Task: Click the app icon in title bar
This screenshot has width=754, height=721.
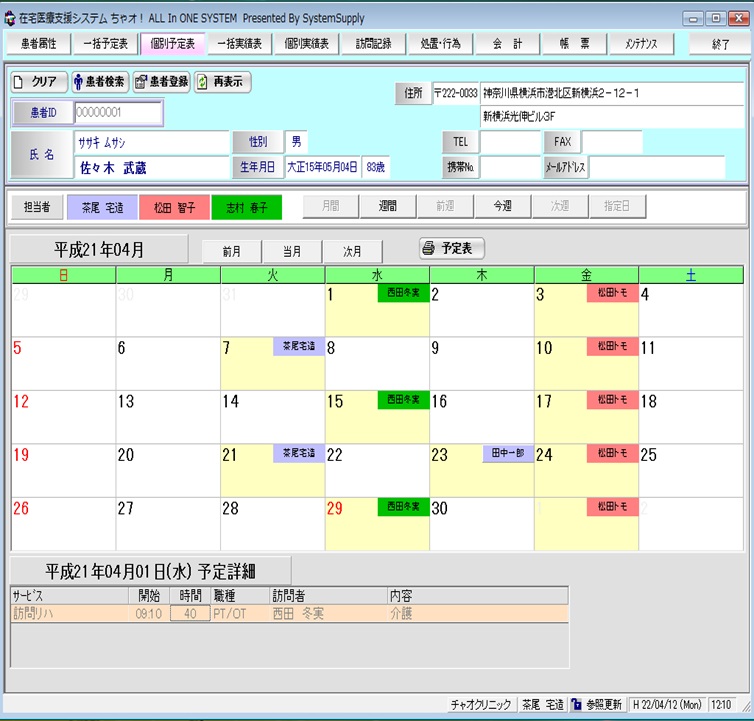Action: [11, 18]
